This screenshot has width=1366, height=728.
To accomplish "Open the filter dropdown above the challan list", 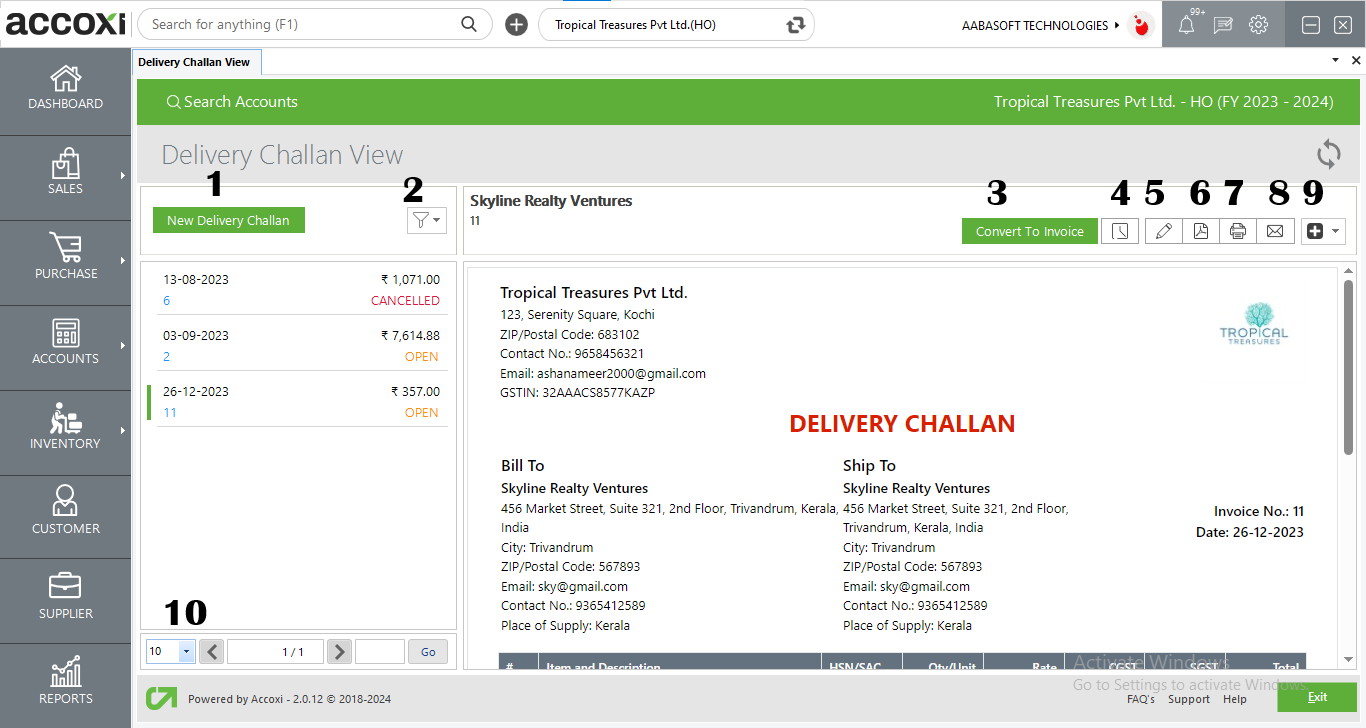I will (427, 220).
